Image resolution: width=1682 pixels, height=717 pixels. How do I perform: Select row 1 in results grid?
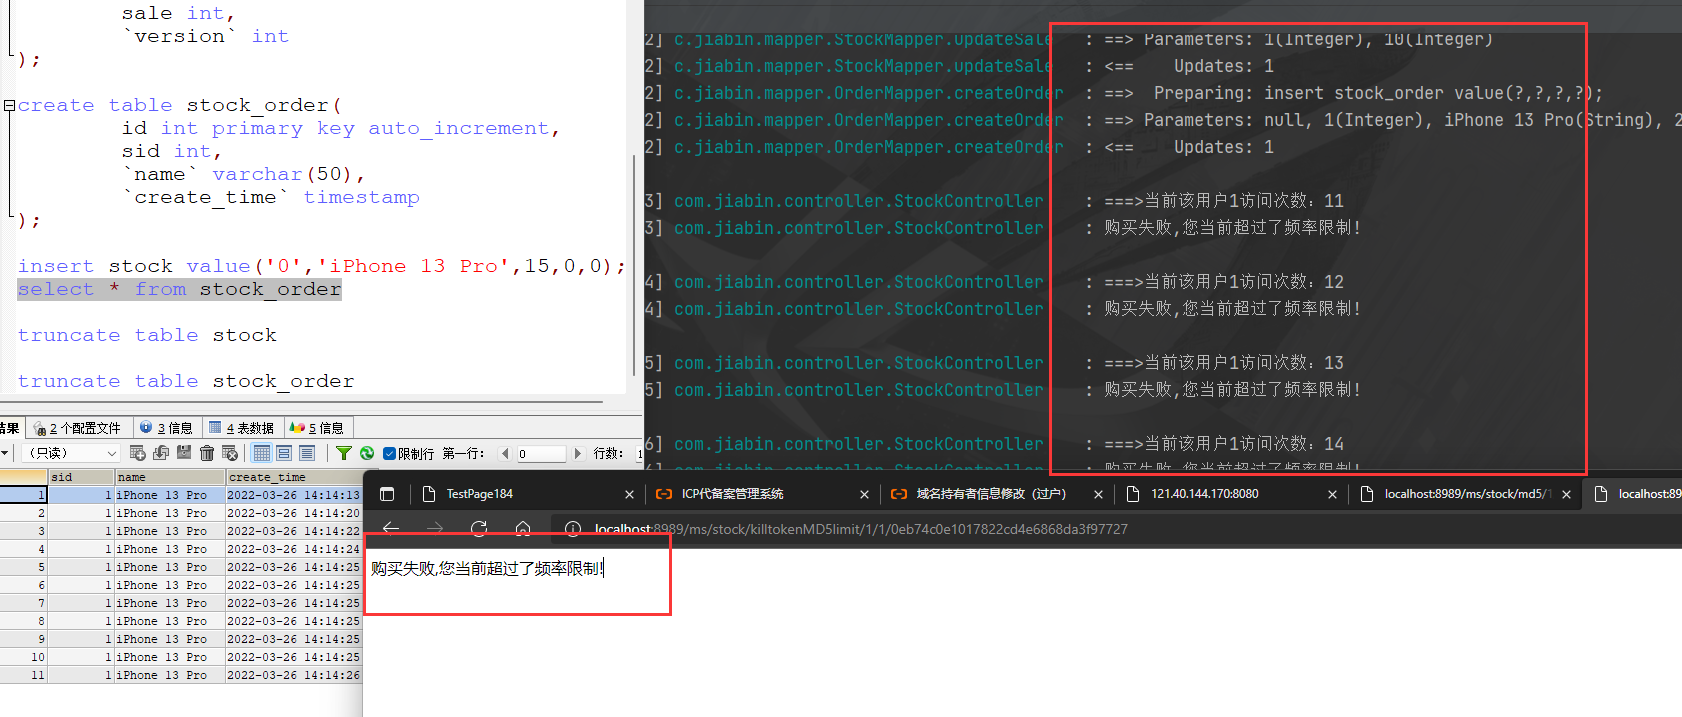click(24, 495)
